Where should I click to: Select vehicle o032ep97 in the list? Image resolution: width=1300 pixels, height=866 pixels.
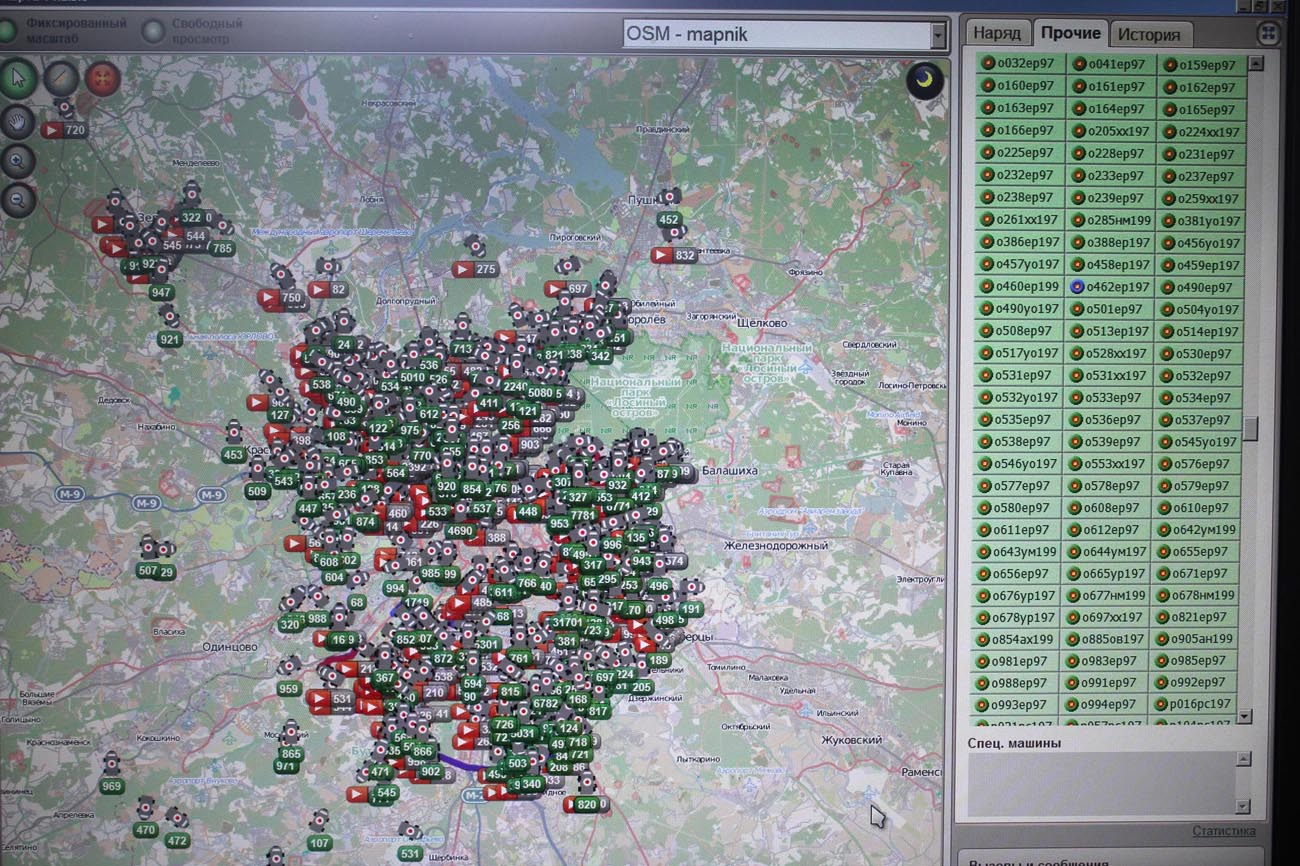[1018, 63]
